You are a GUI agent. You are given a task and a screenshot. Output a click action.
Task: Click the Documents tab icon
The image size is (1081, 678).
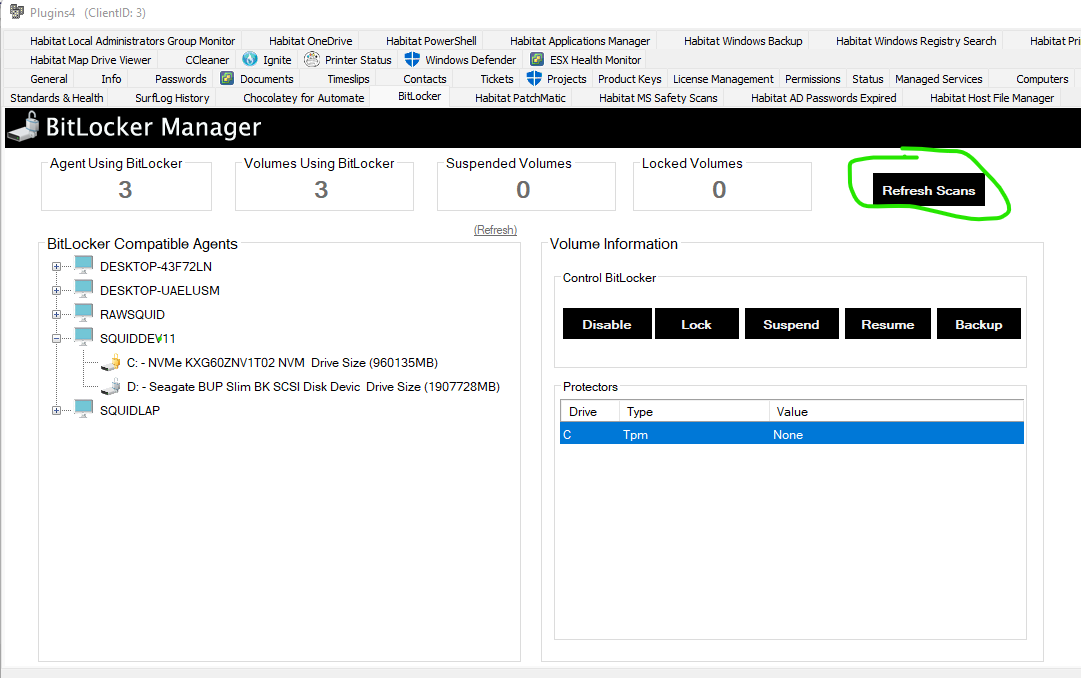tap(225, 78)
